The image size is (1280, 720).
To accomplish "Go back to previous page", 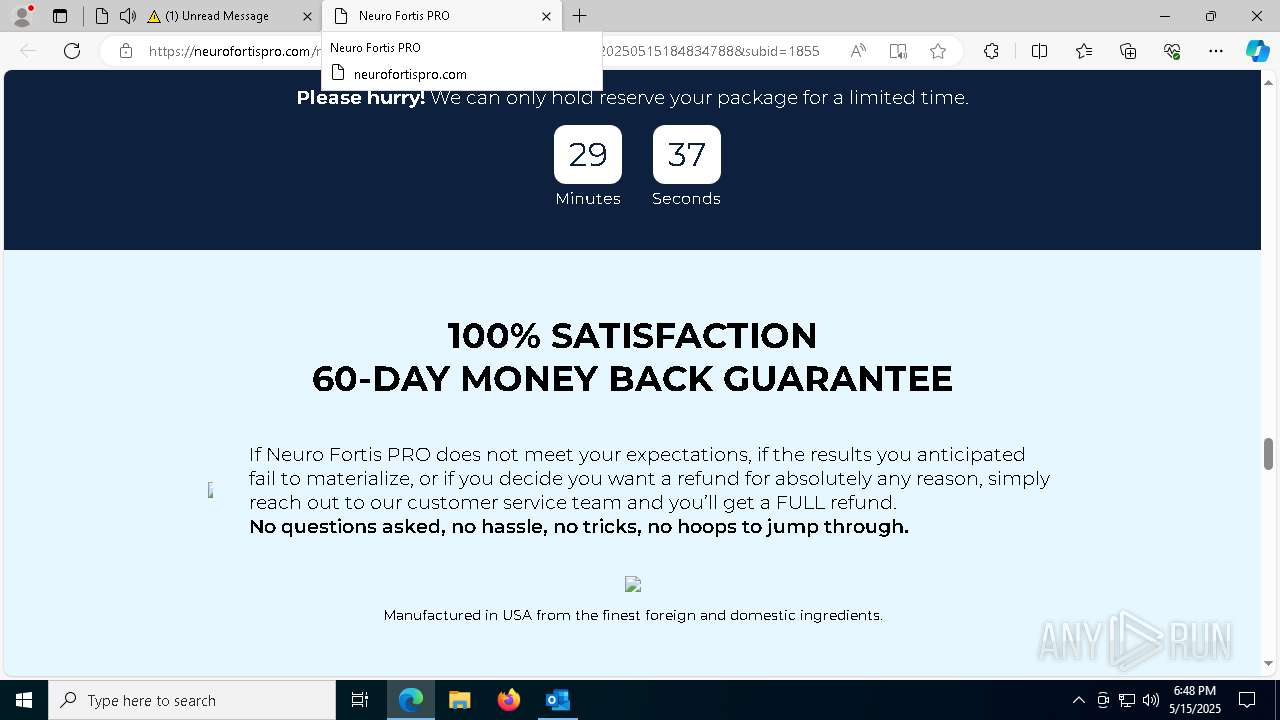I will pyautogui.click(x=28, y=51).
